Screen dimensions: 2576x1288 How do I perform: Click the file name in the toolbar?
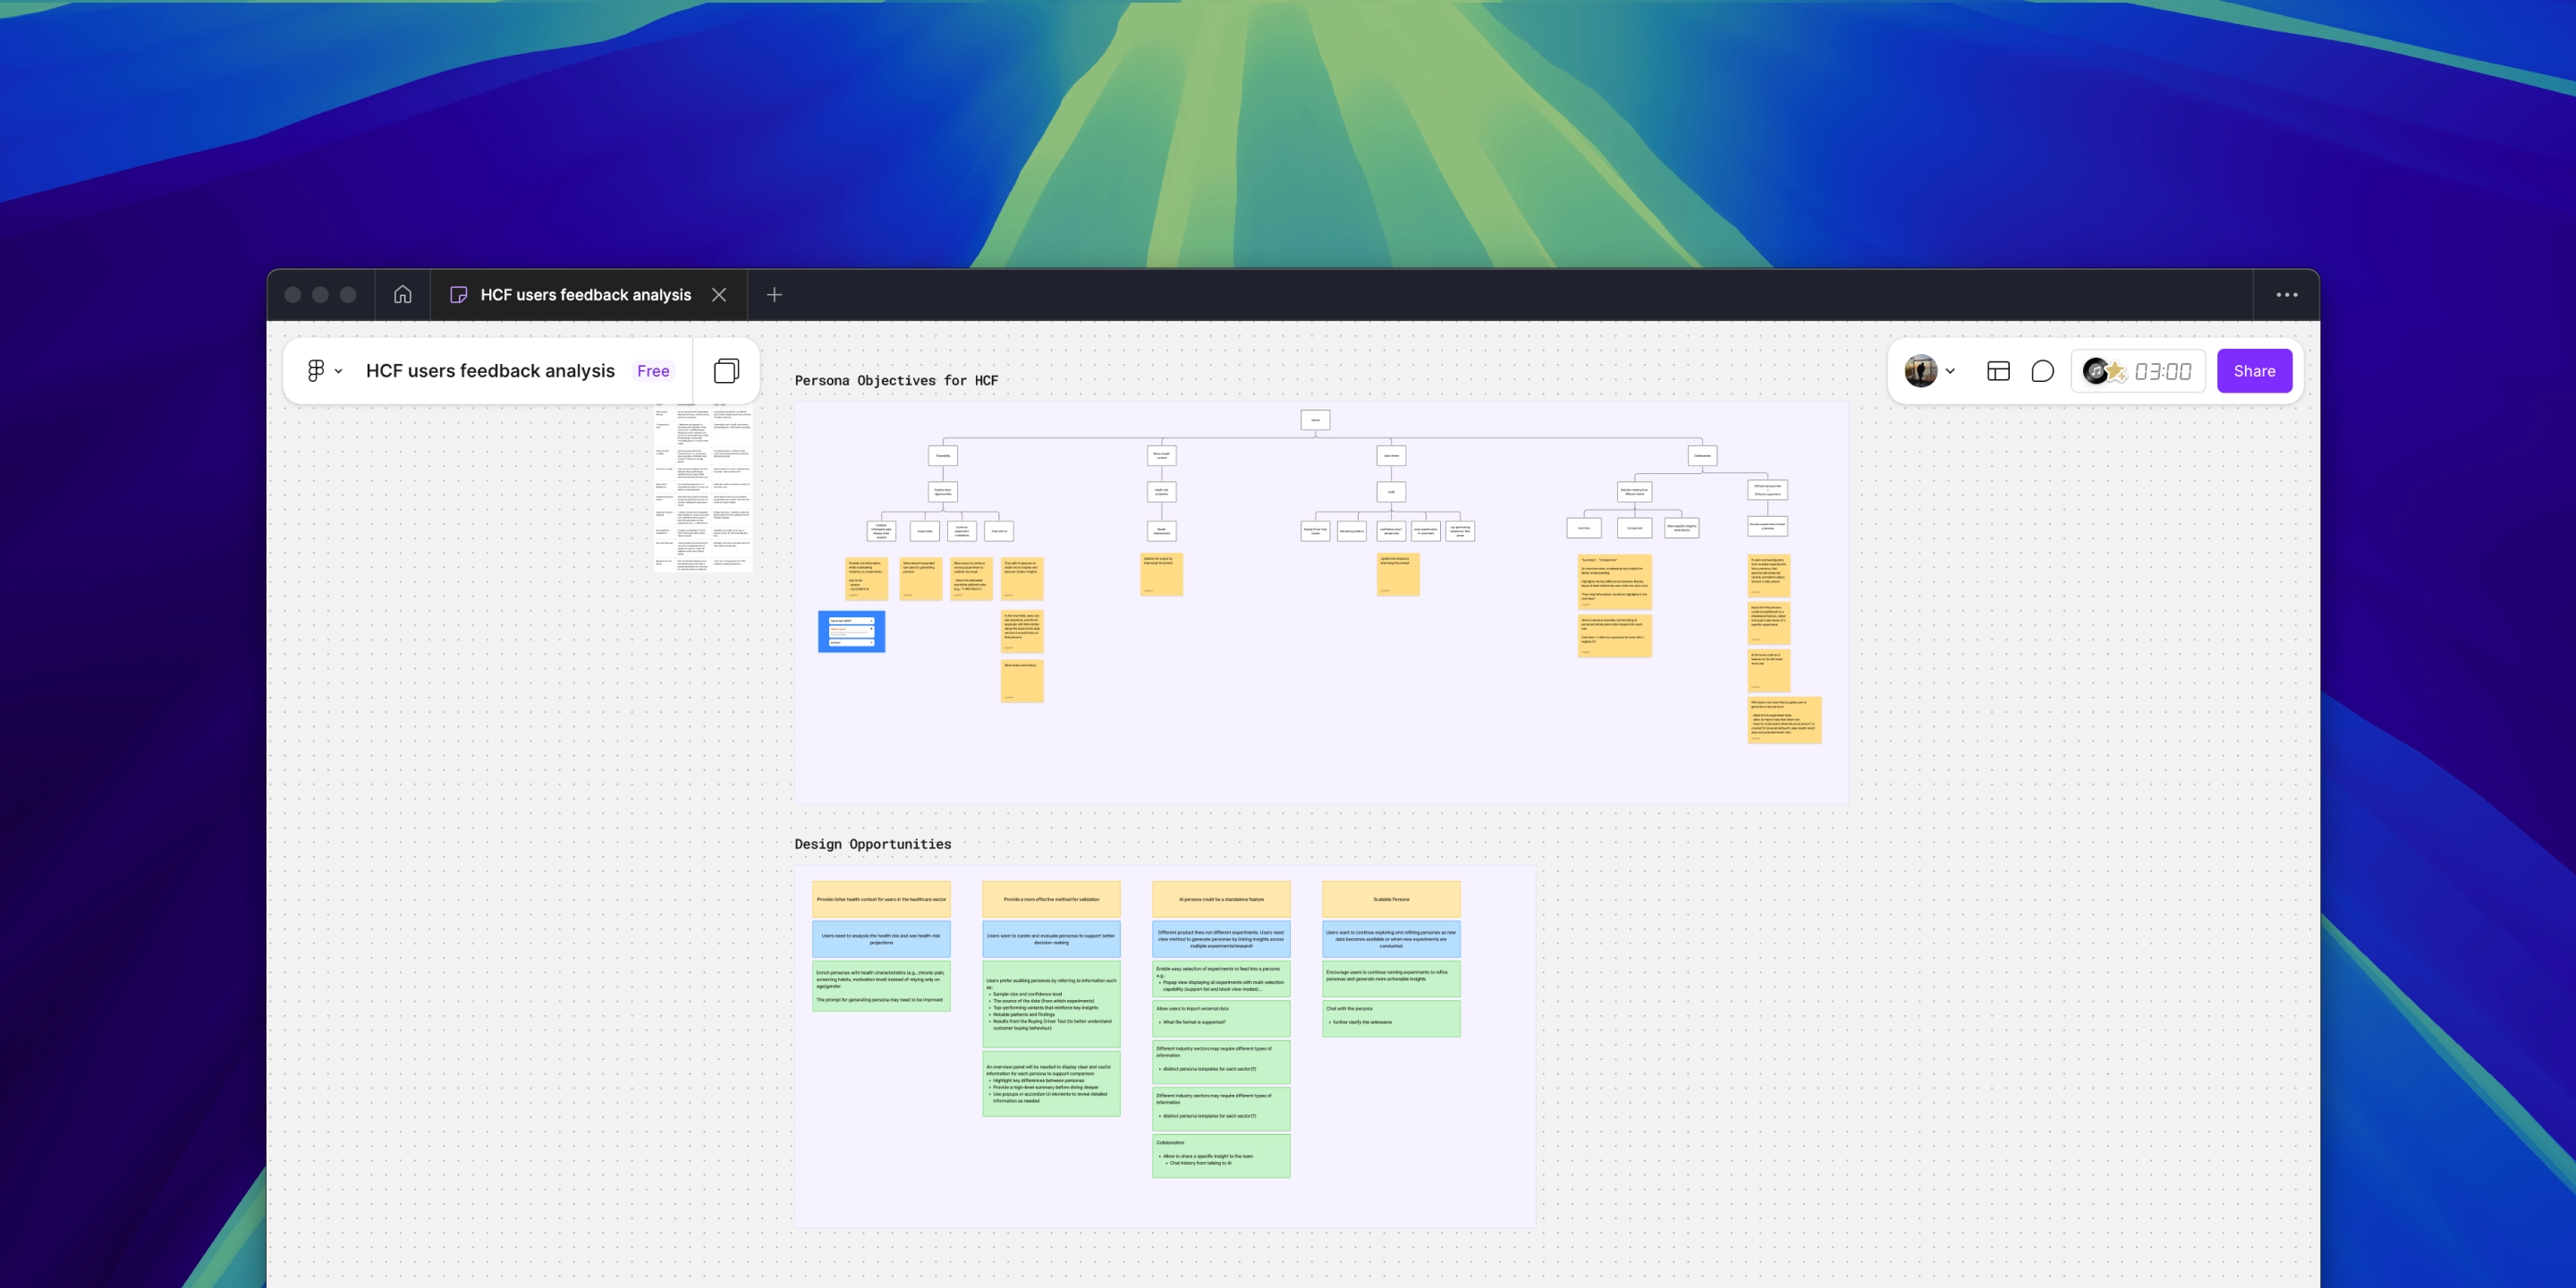[490, 371]
